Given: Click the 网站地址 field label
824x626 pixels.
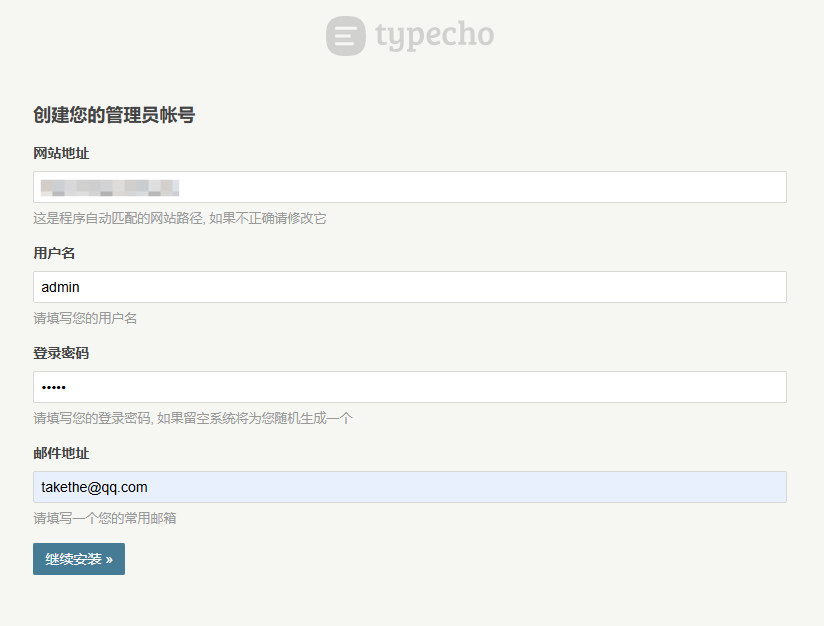Looking at the screenshot, I should click(61, 153).
